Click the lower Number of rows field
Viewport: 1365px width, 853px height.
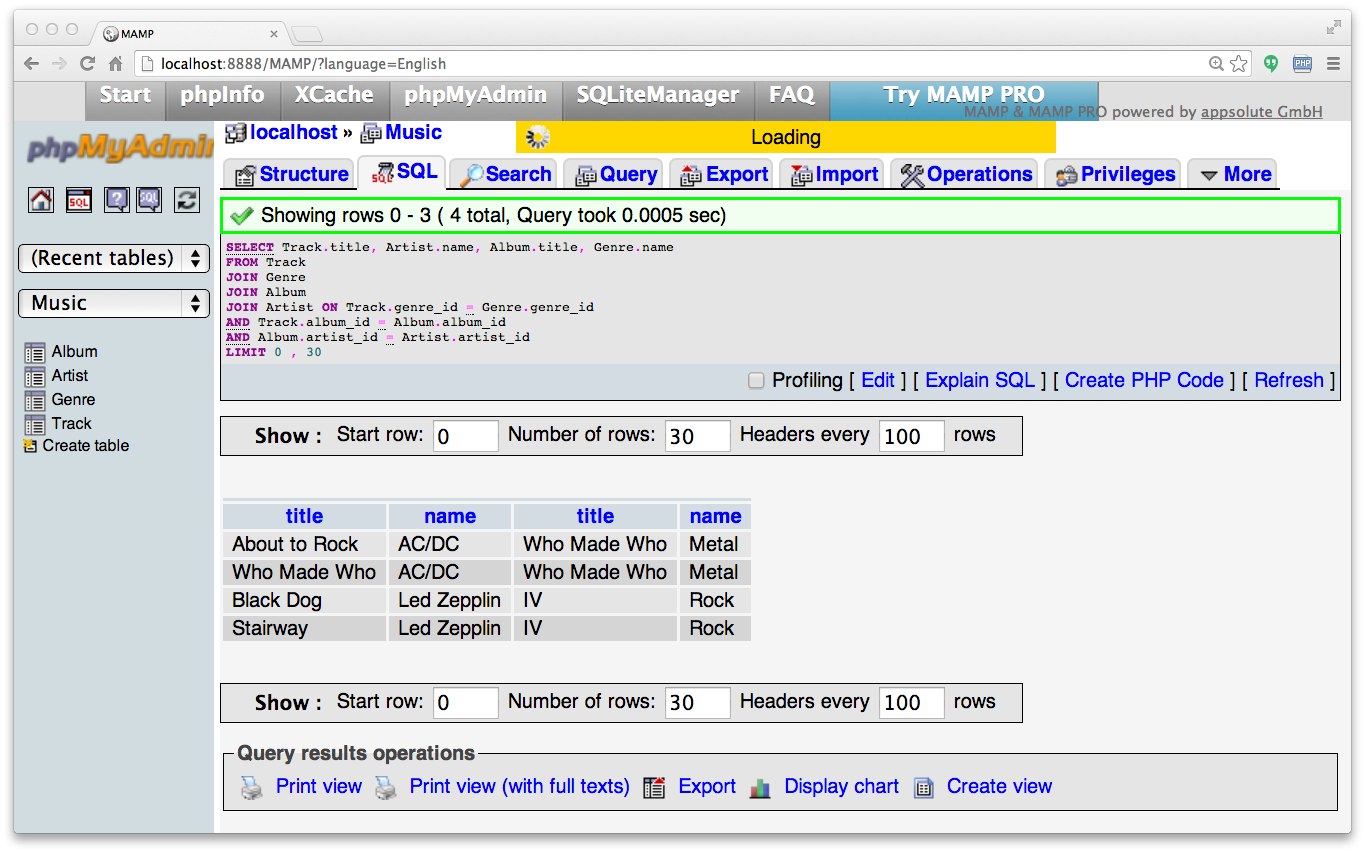(x=698, y=703)
